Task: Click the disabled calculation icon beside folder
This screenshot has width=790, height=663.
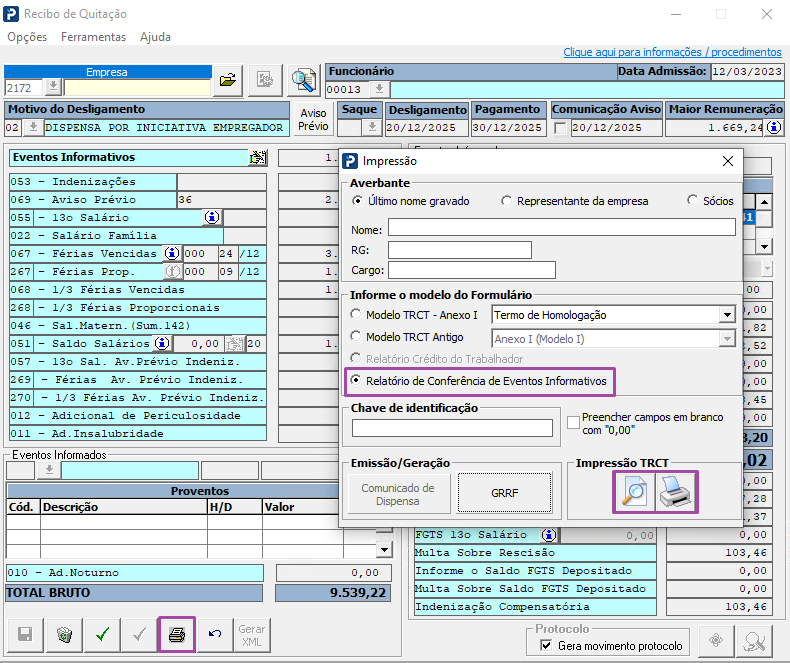Action: tap(265, 80)
